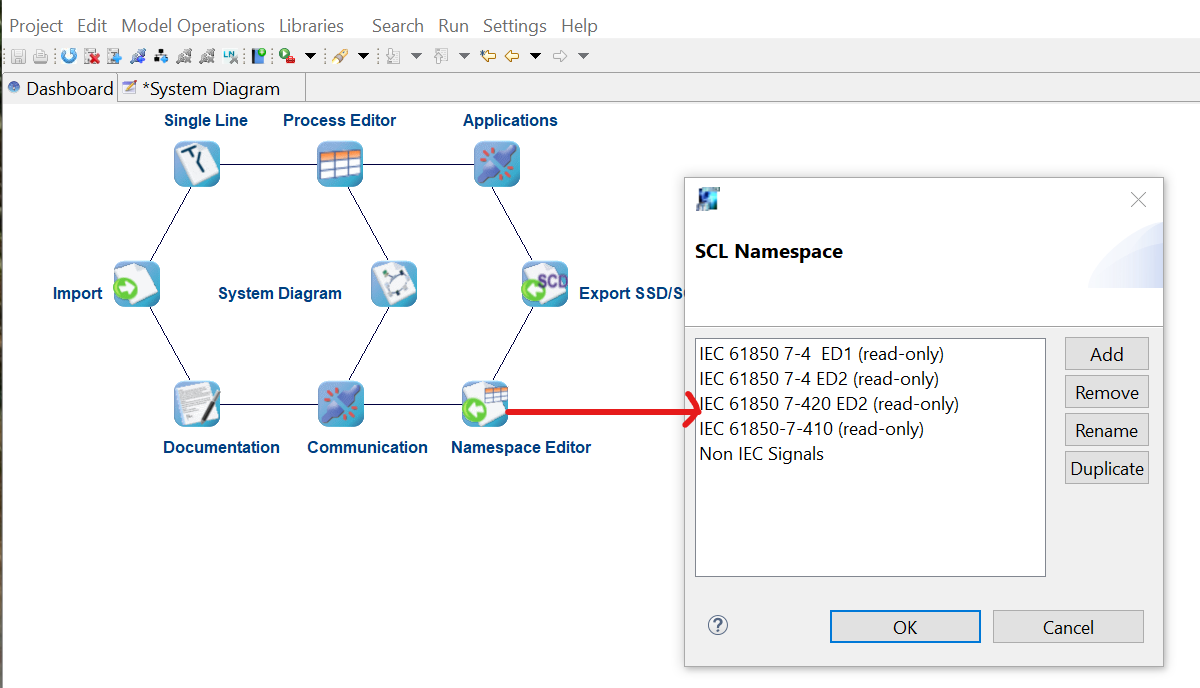Open the back navigation history dropdown

pyautogui.click(x=536, y=56)
